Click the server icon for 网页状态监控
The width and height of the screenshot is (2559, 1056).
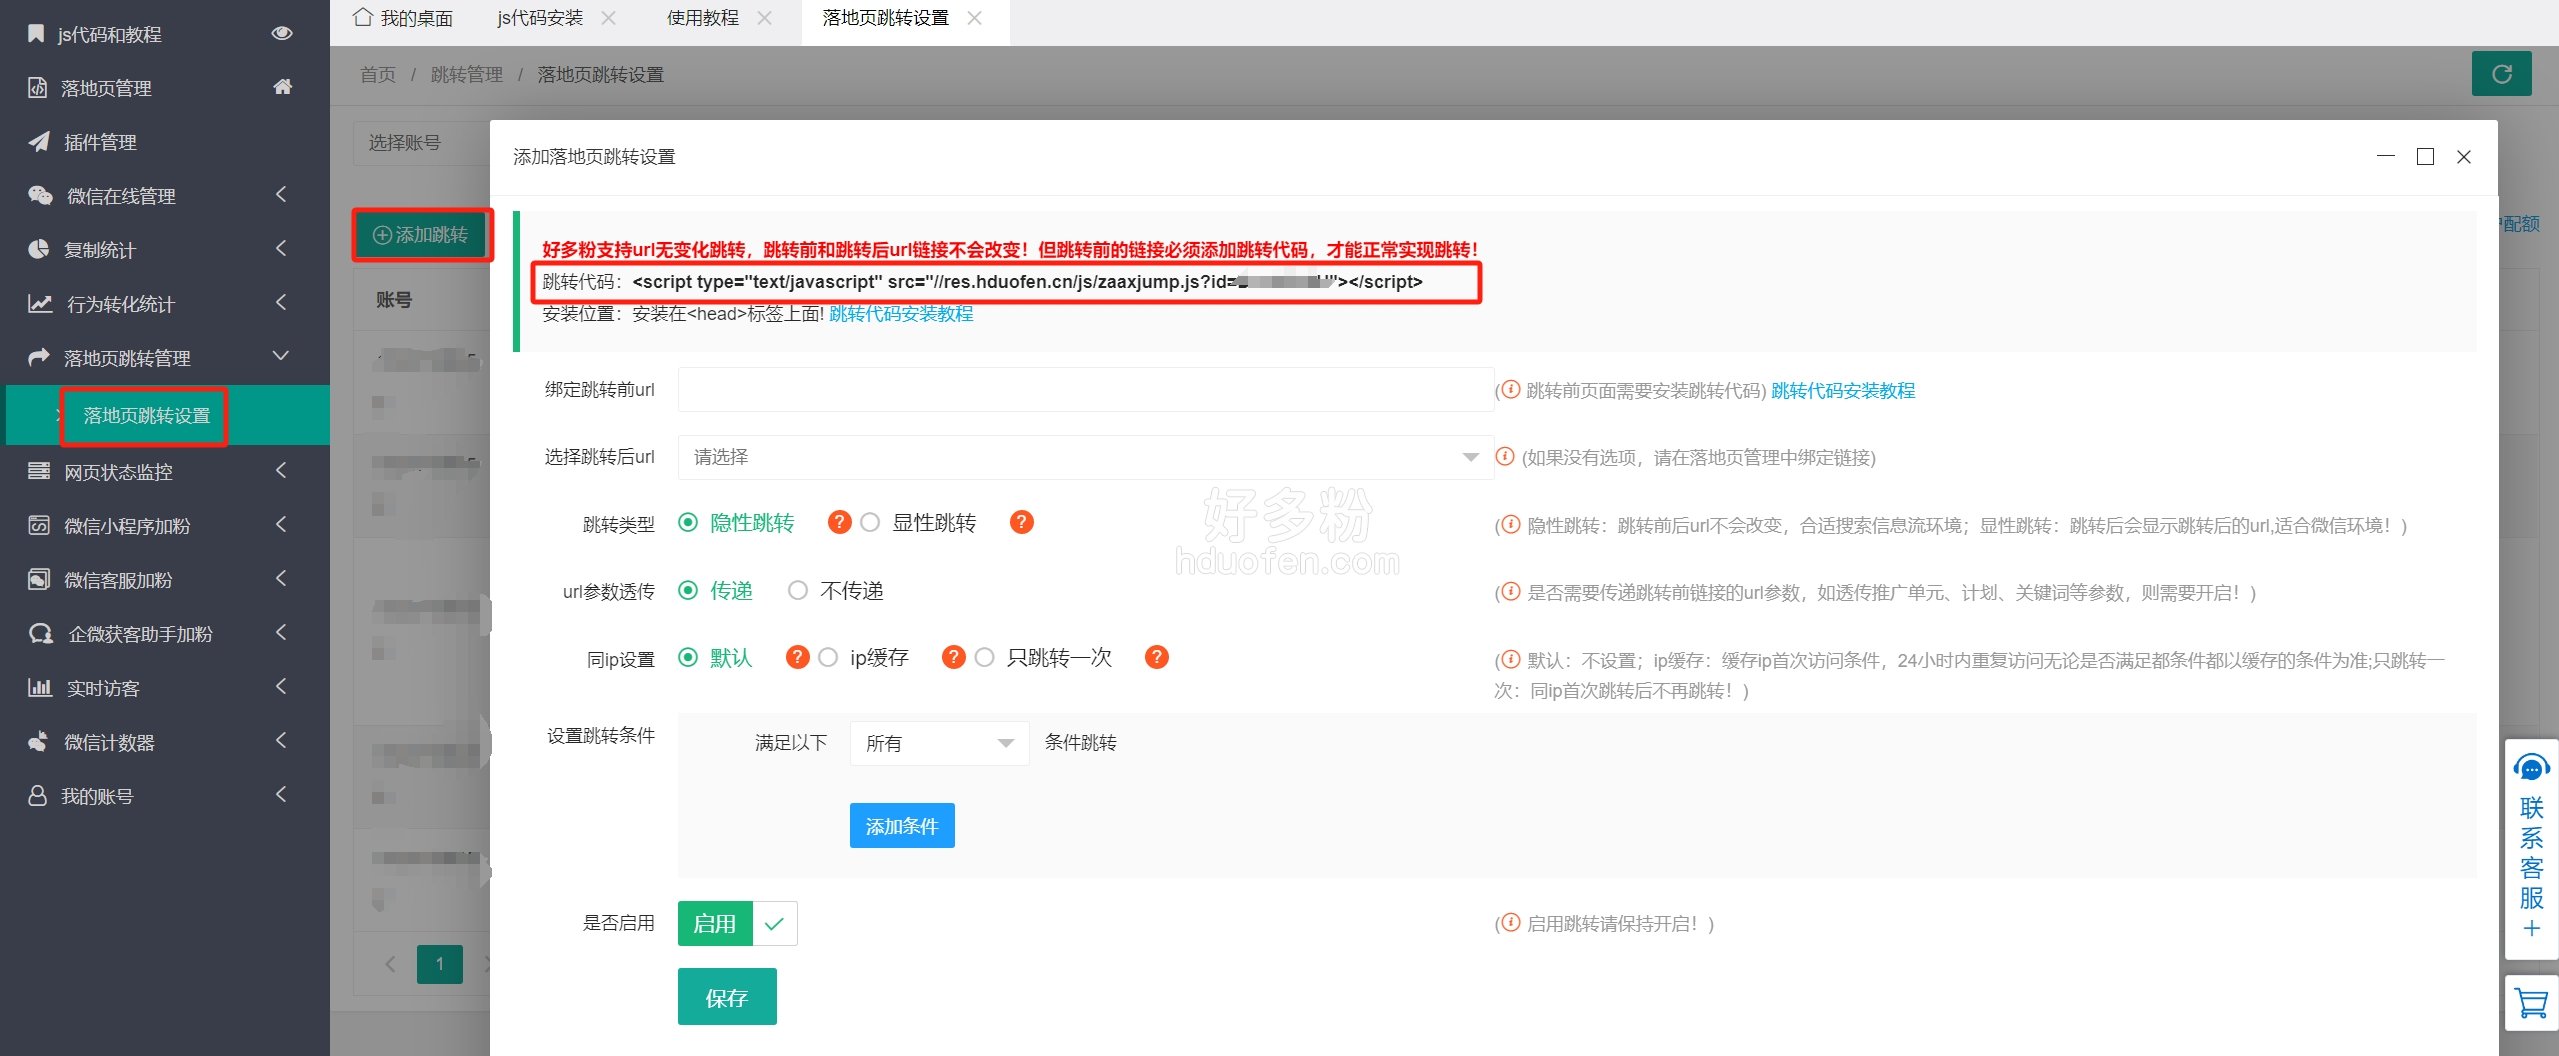point(39,471)
